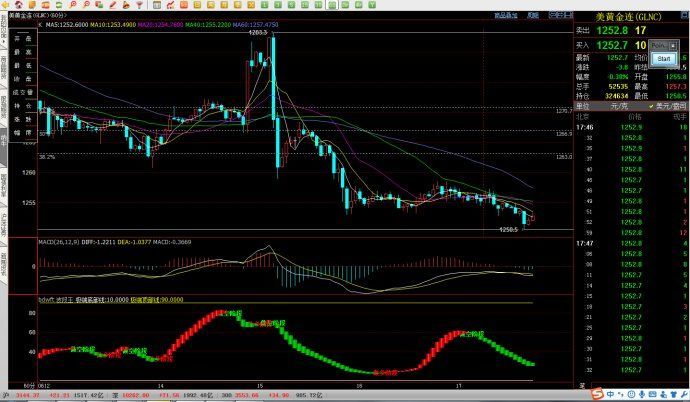Viewport: 690px width, 402px height.
Task: Select 成交量 in the left data box
Action: click(23, 92)
